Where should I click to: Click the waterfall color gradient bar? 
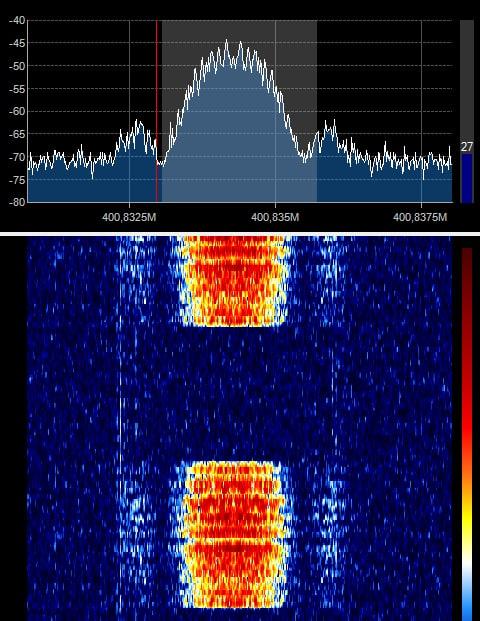pyautogui.click(x=467, y=434)
